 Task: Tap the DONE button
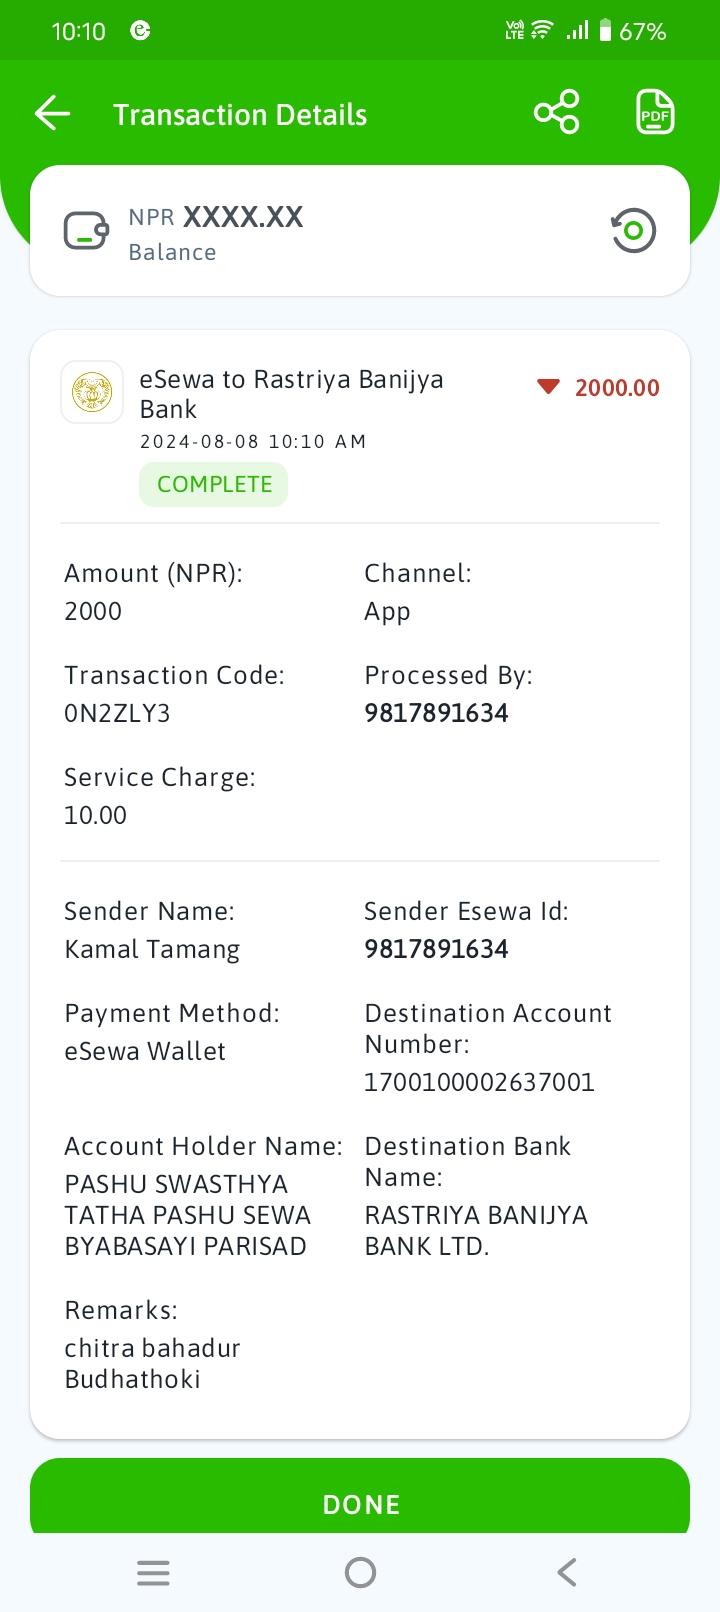click(x=360, y=1496)
